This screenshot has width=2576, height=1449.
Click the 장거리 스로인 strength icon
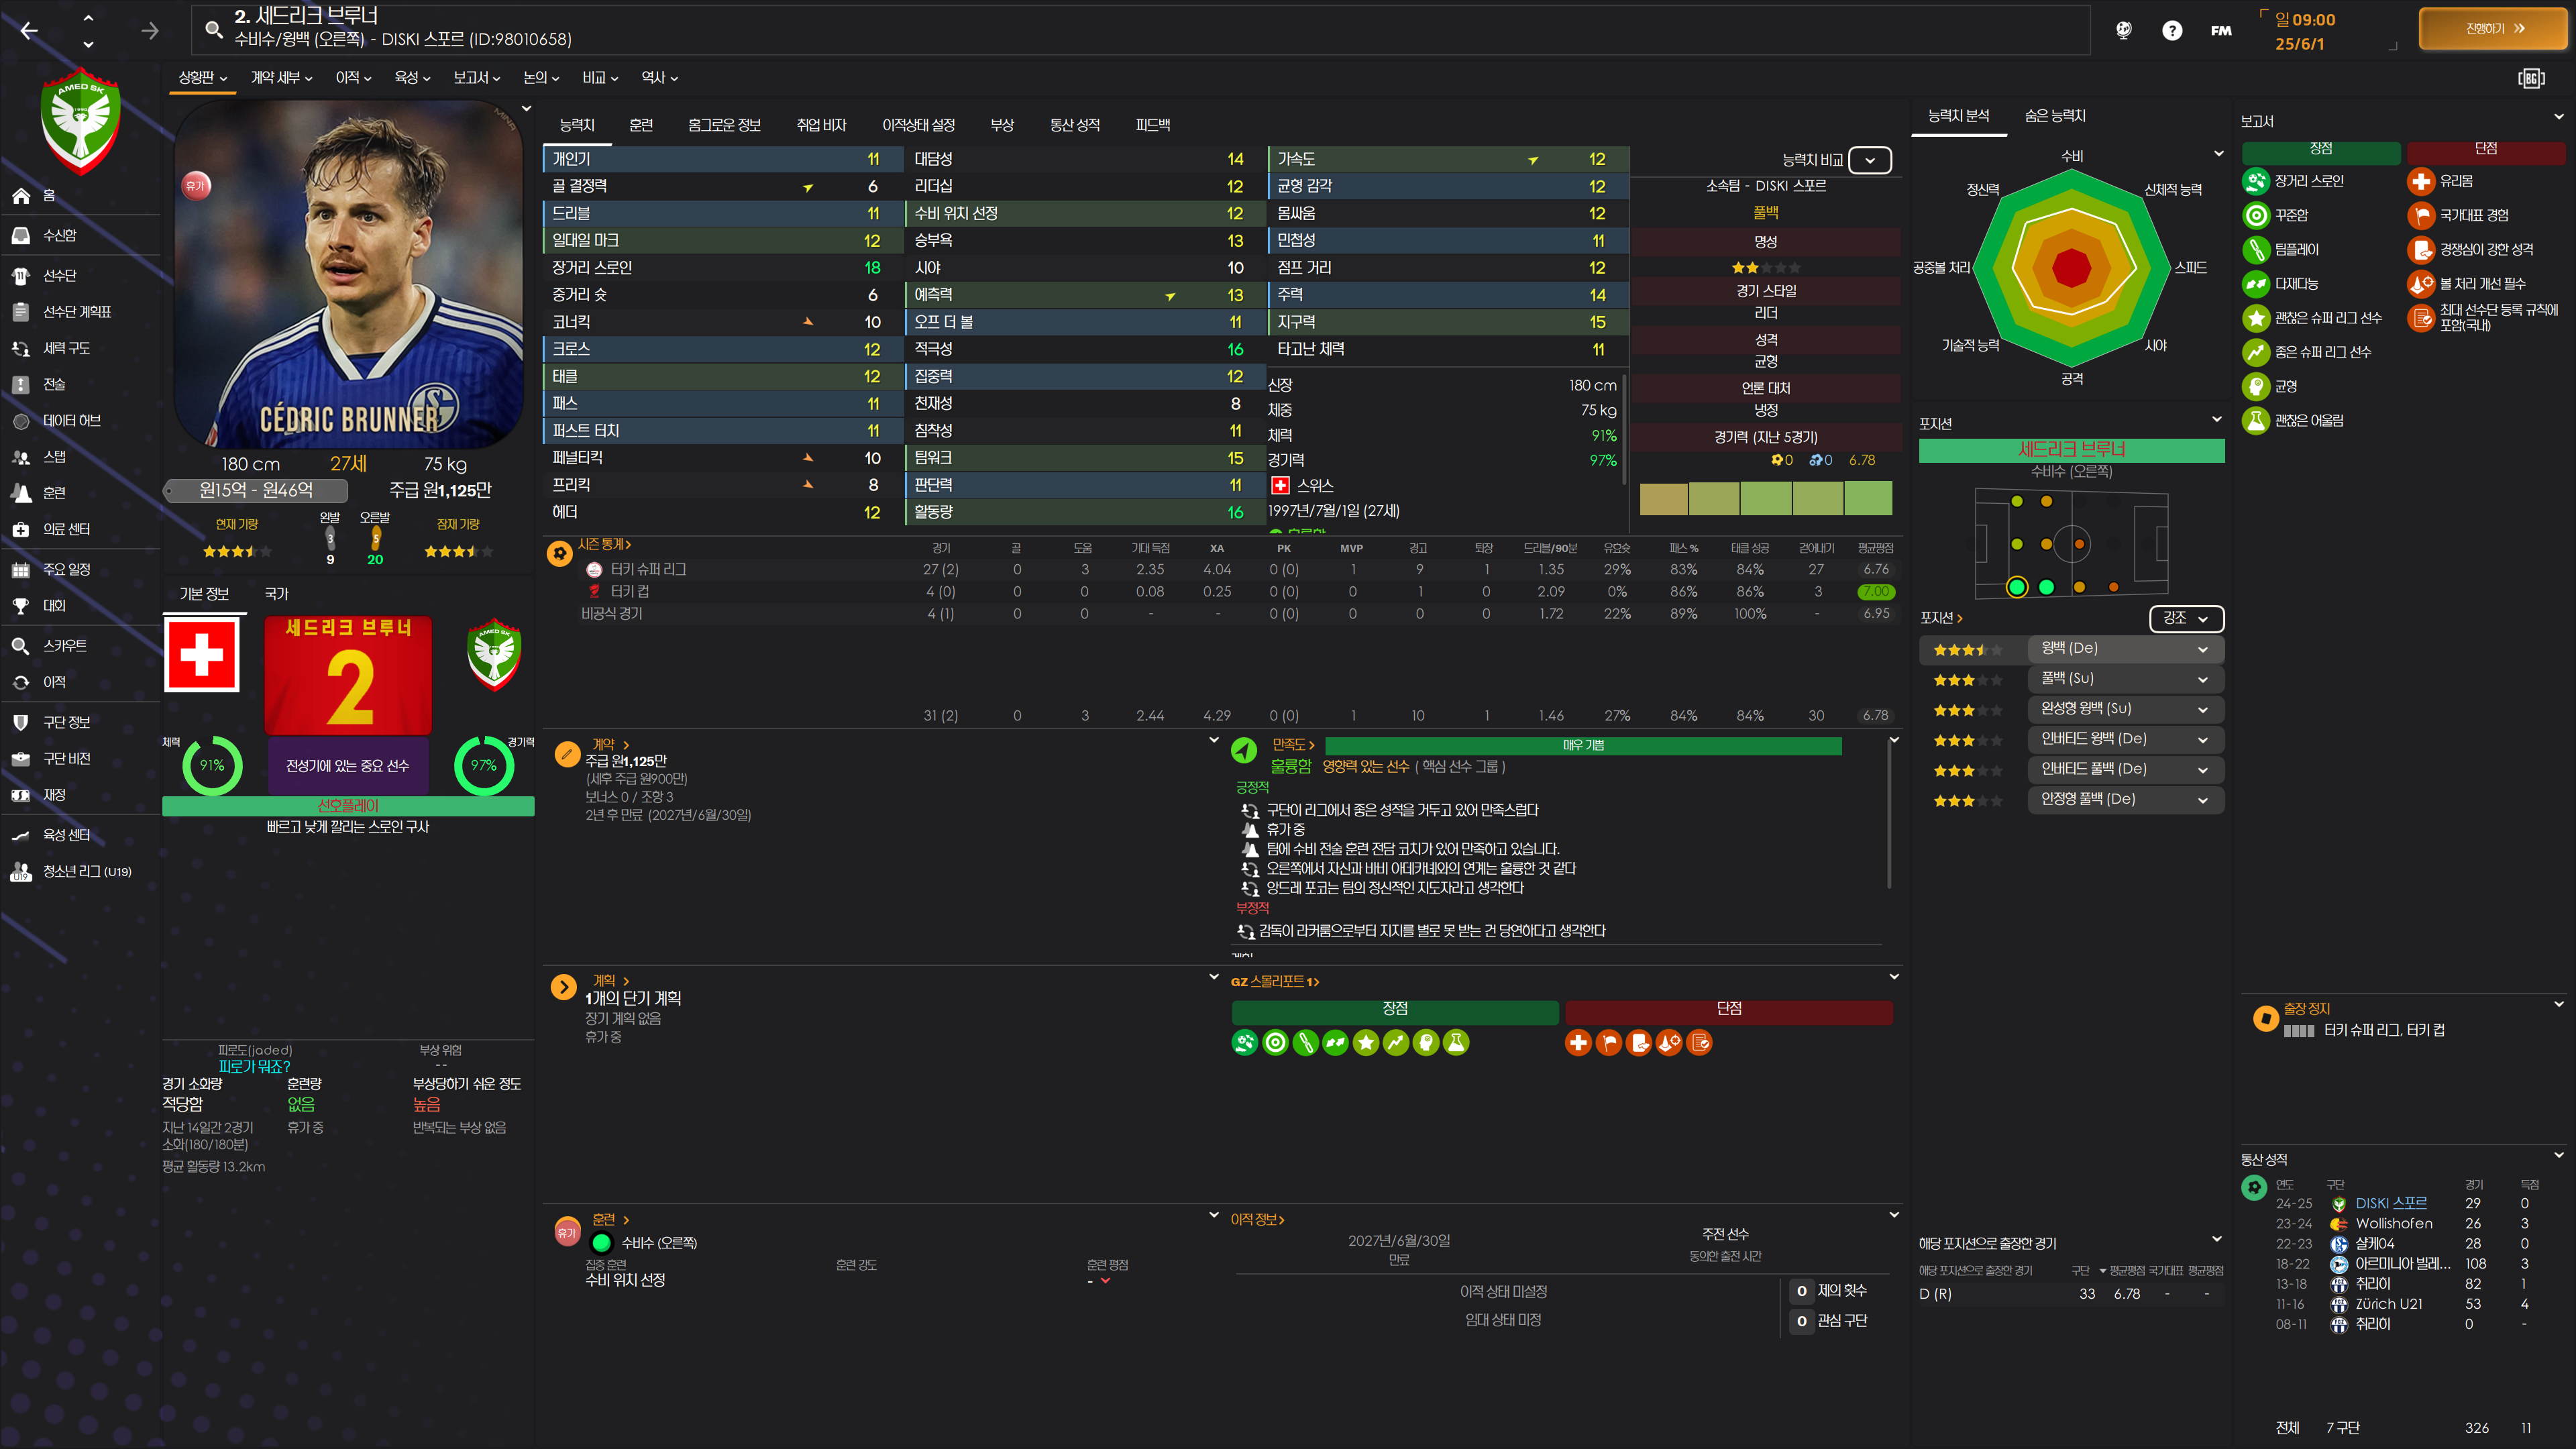(2256, 181)
